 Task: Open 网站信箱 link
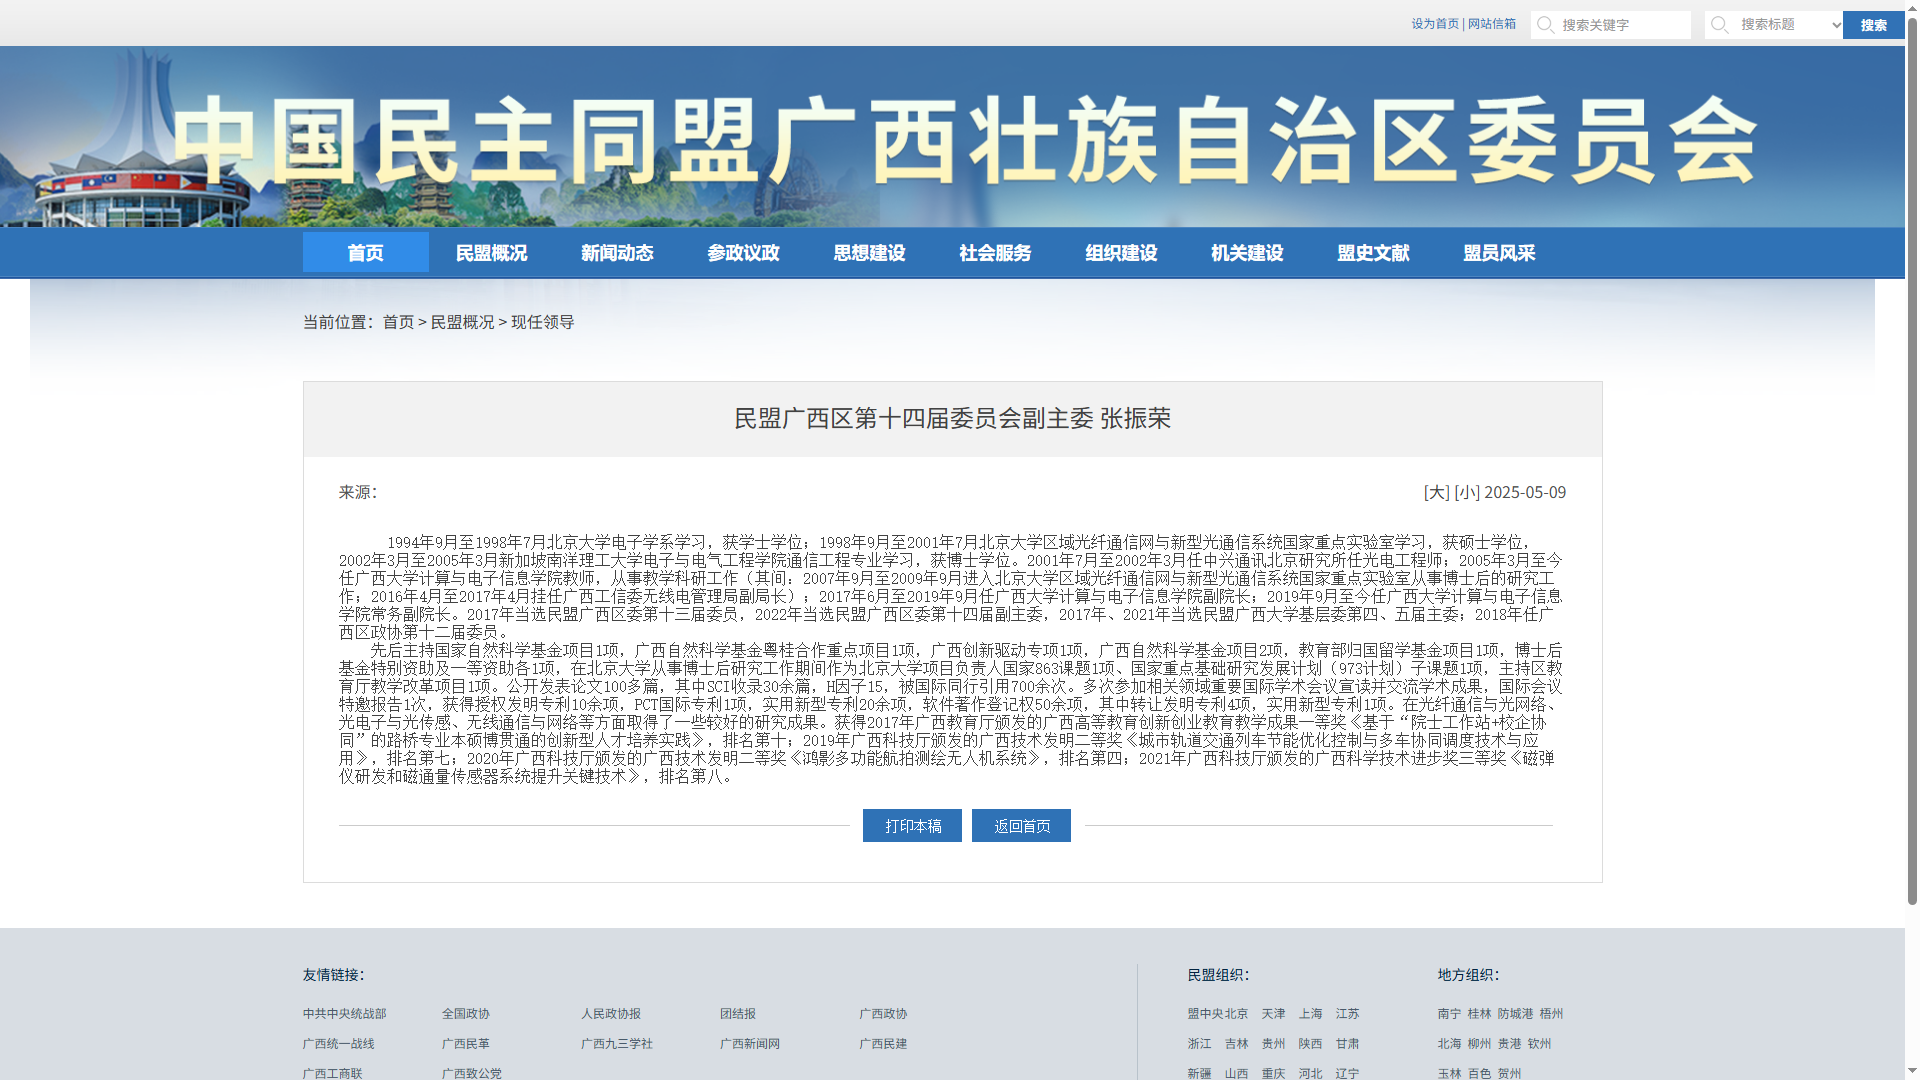[x=1492, y=24]
